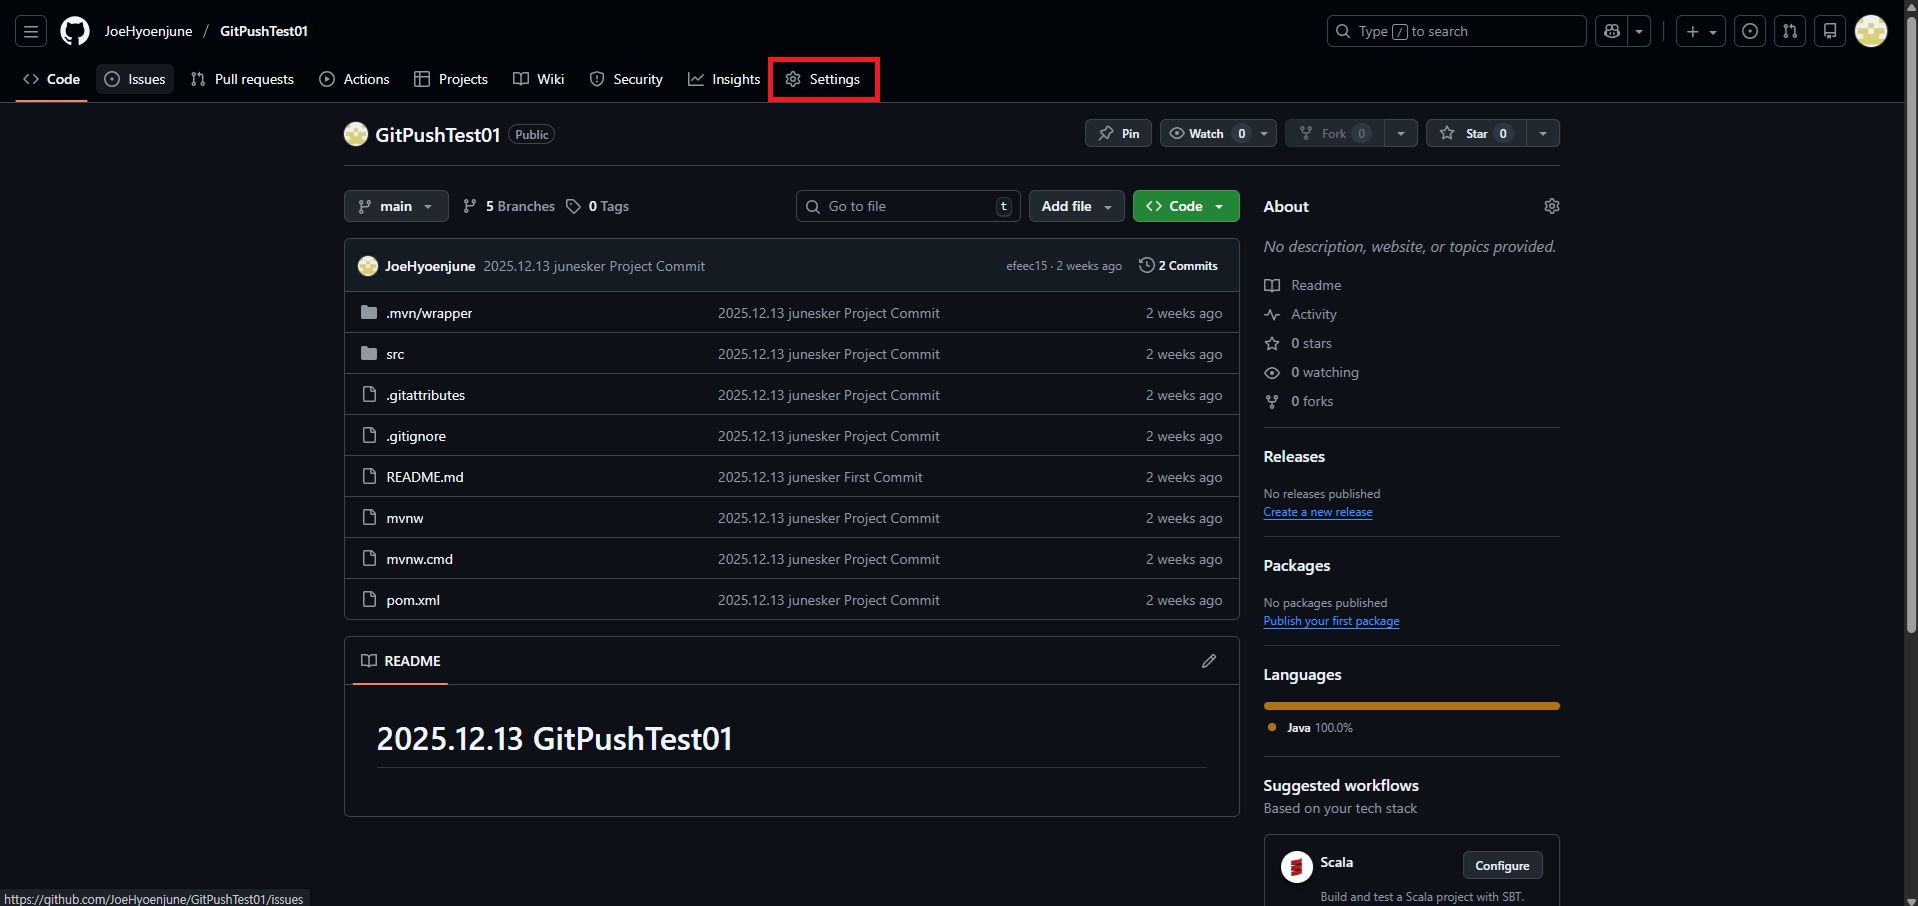Image resolution: width=1918 pixels, height=906 pixels.
Task: Click the GitHub Octocat logo
Action: pyautogui.click(x=75, y=31)
